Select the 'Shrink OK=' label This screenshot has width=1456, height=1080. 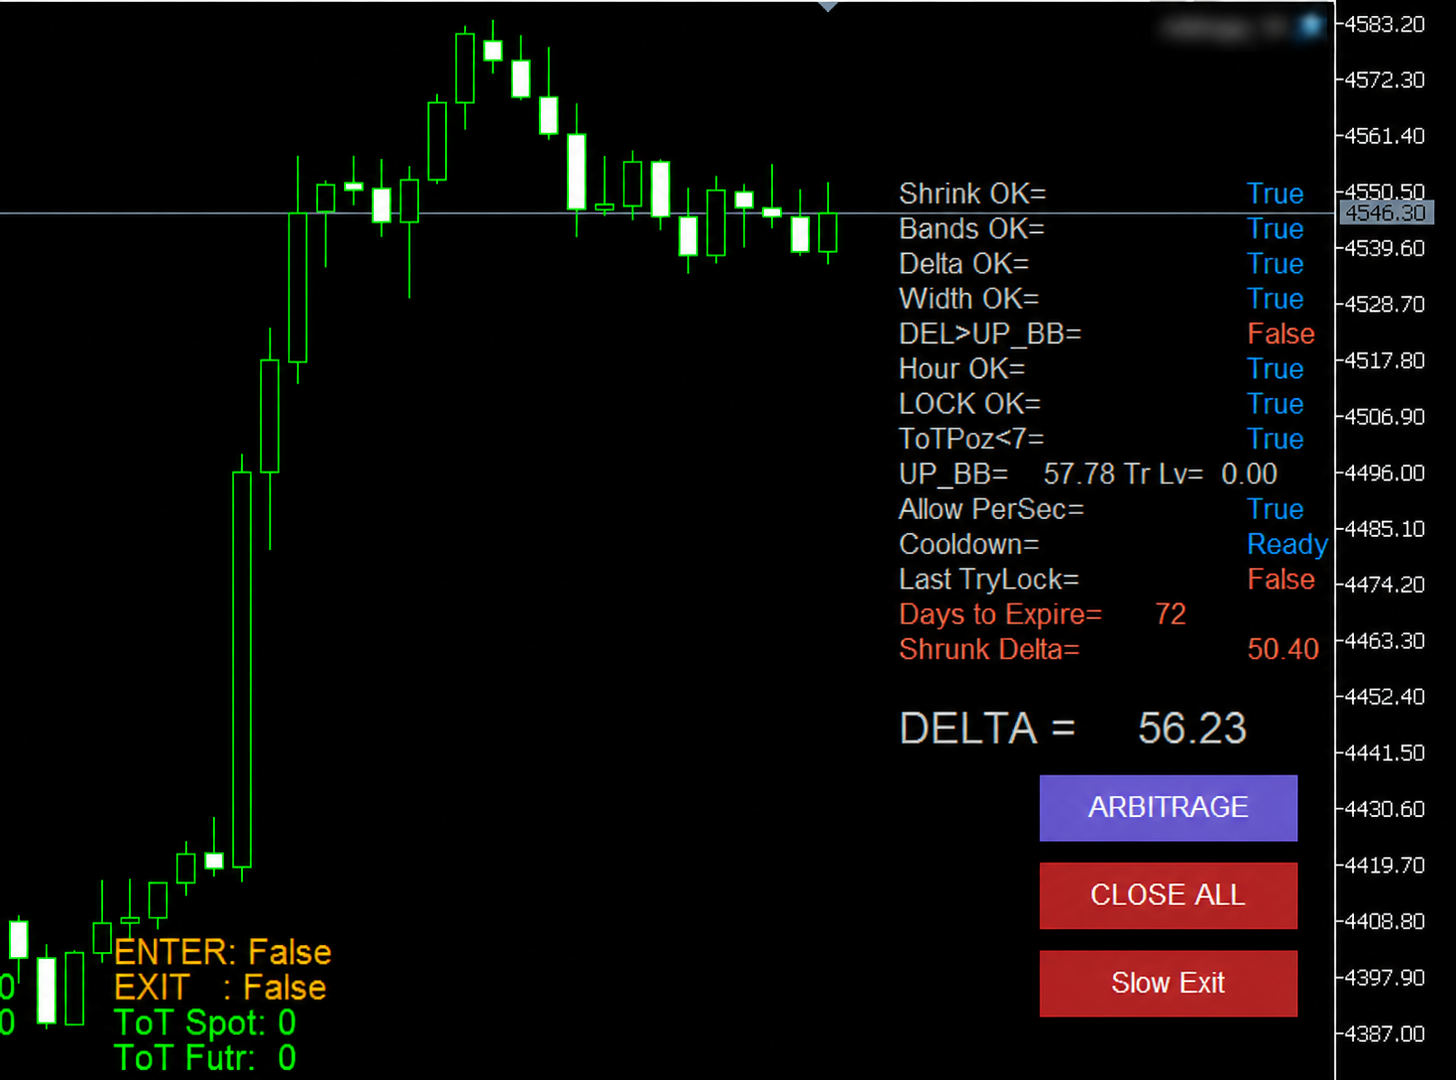pyautogui.click(x=972, y=193)
